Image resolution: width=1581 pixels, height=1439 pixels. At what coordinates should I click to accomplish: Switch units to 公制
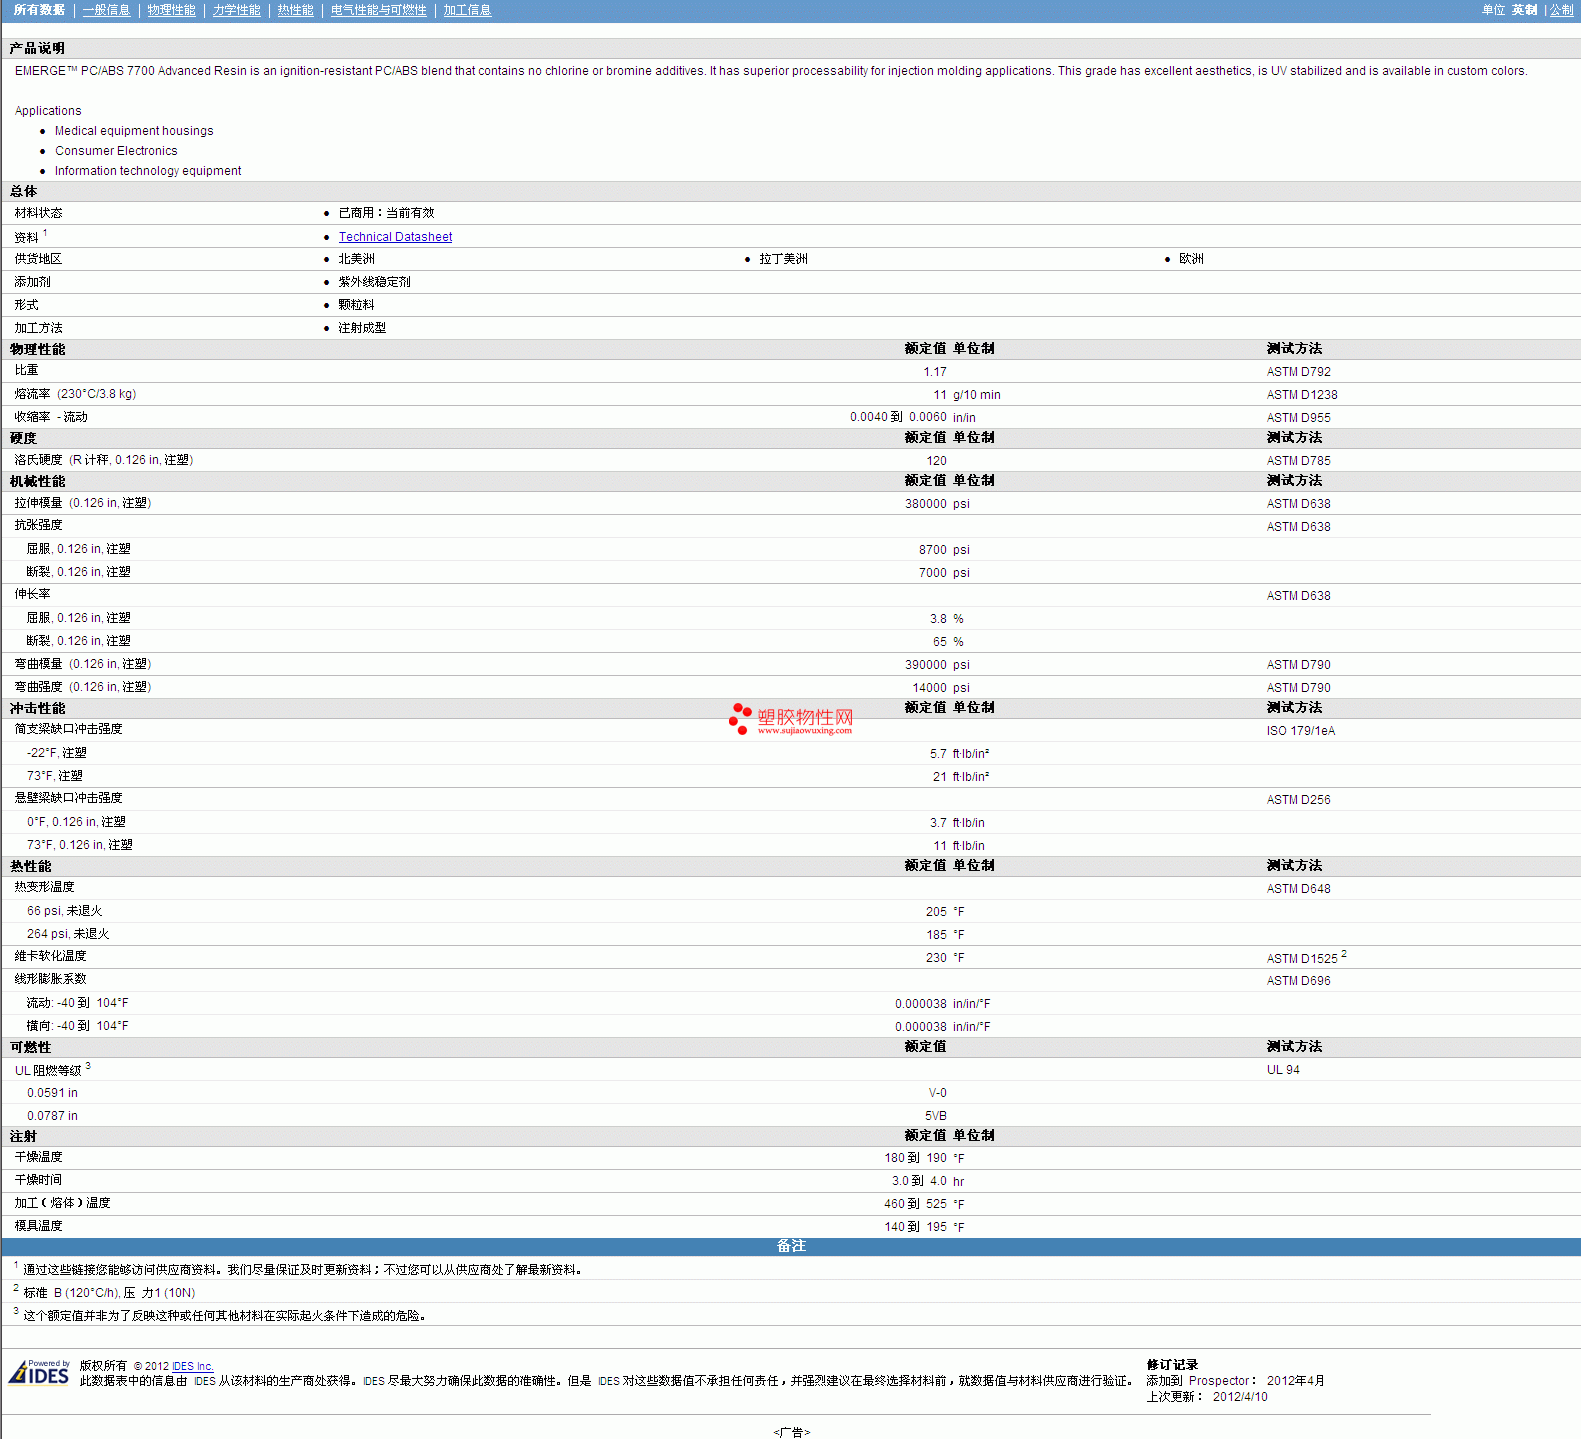(x=1561, y=10)
